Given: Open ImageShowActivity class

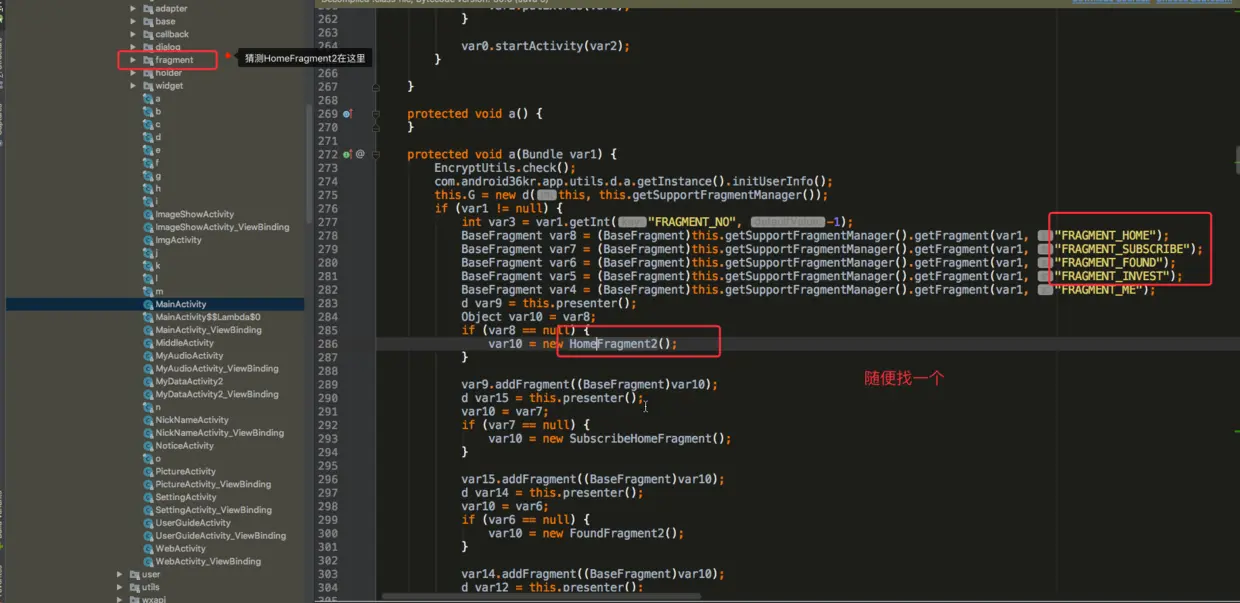Looking at the screenshot, I should [x=194, y=214].
